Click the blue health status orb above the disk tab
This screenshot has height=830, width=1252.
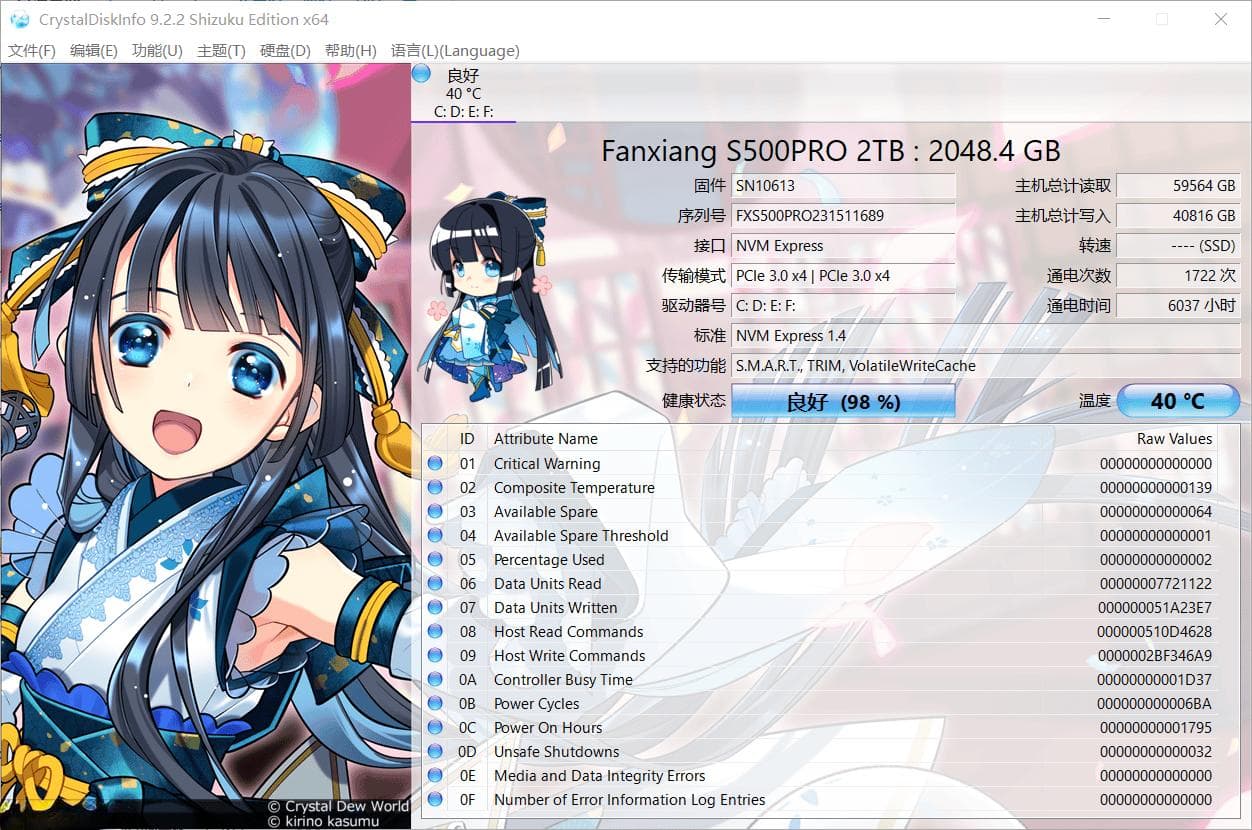(421, 73)
